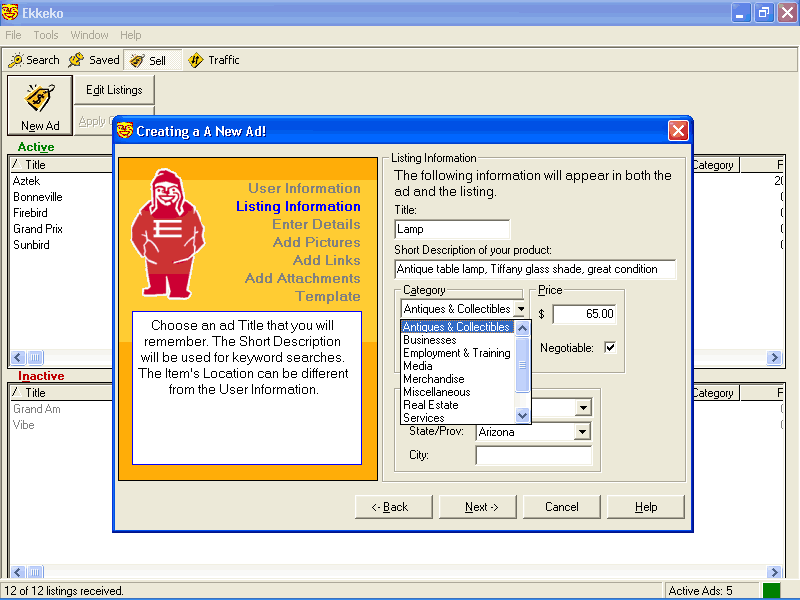The image size is (800, 600).
Task: Select the Grand Prix listing
Action: [x=38, y=229]
